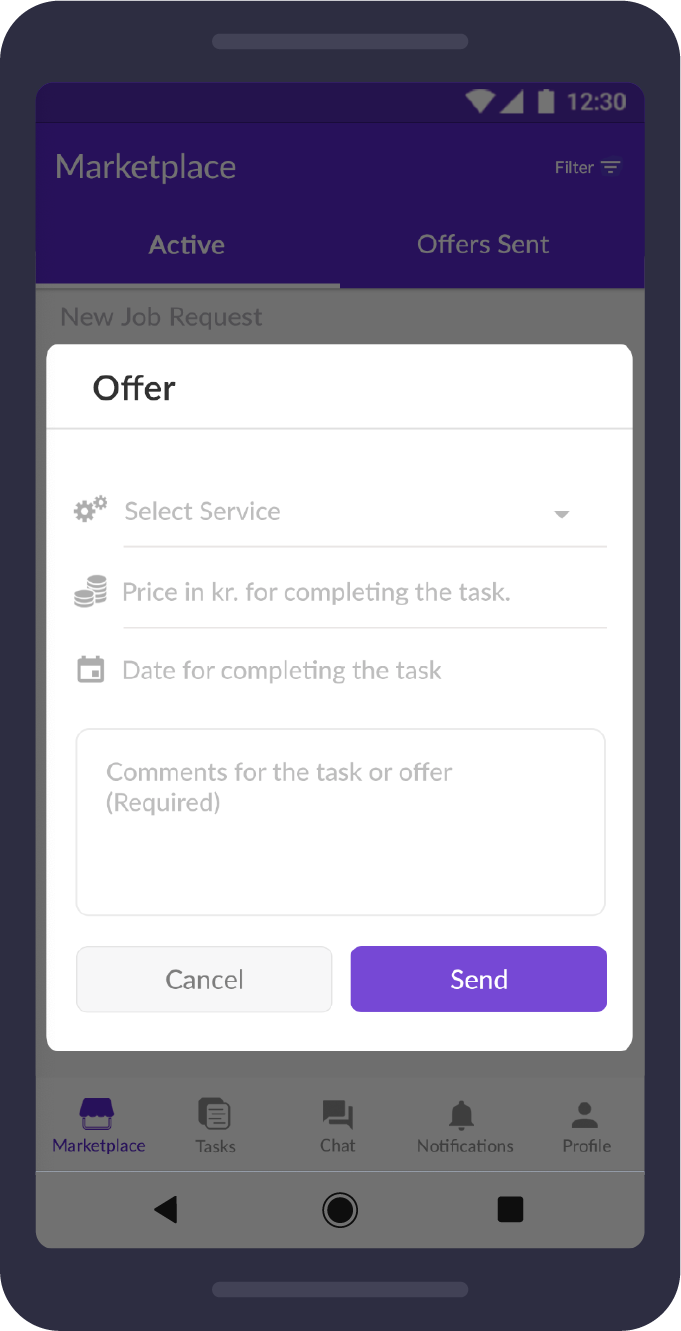Click the calendar icon beside date field
The height and width of the screenshot is (1331, 681).
(91, 669)
